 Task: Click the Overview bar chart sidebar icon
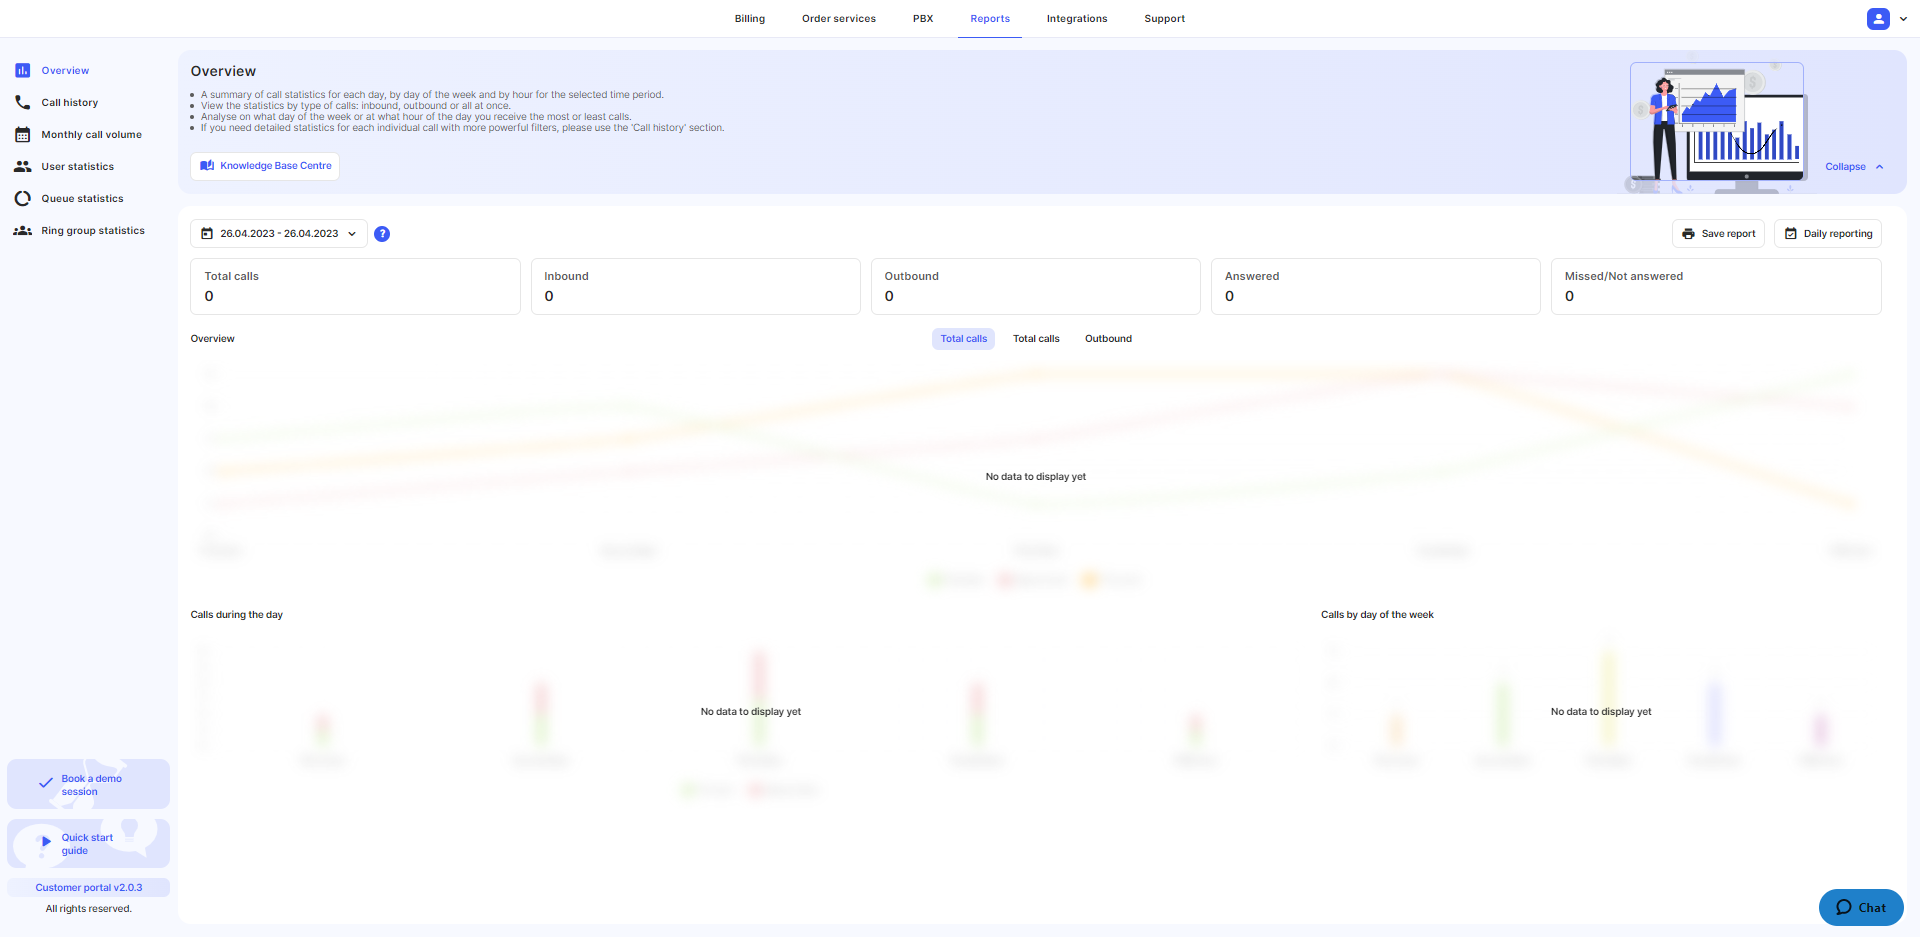point(22,70)
